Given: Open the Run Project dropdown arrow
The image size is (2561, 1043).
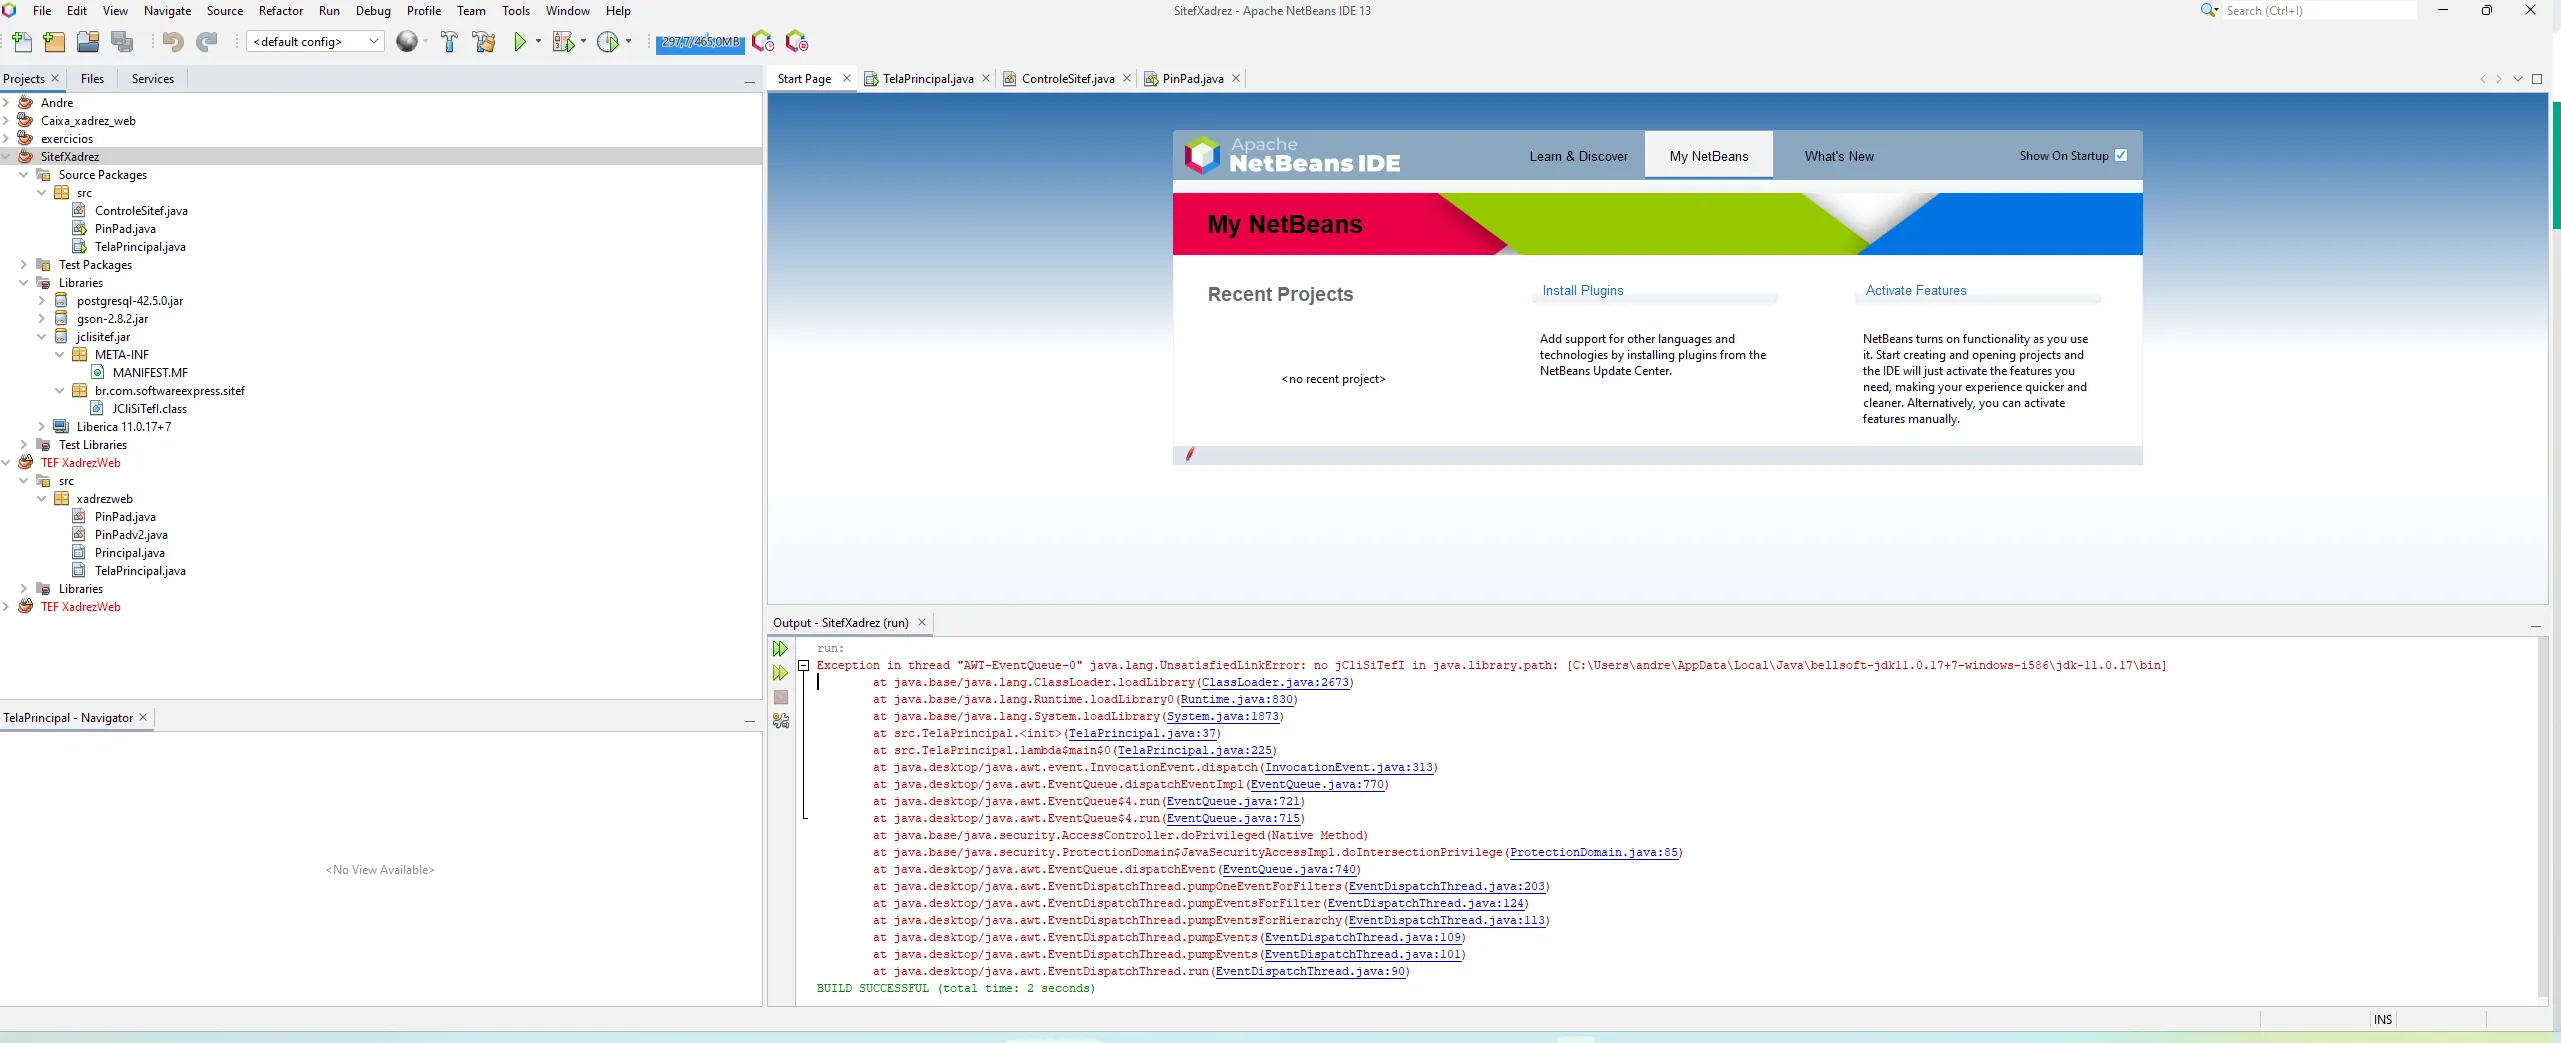Looking at the screenshot, I should tap(538, 42).
